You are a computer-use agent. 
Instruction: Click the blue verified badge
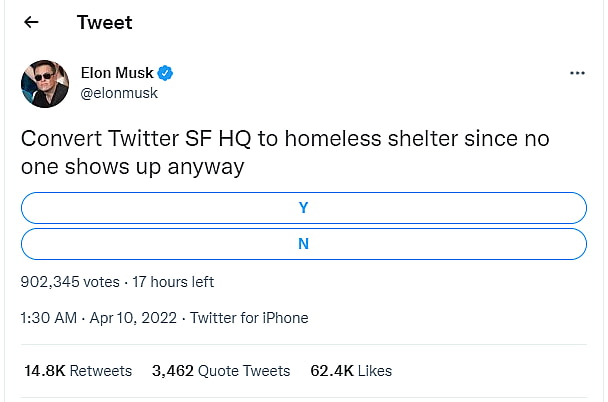point(167,73)
